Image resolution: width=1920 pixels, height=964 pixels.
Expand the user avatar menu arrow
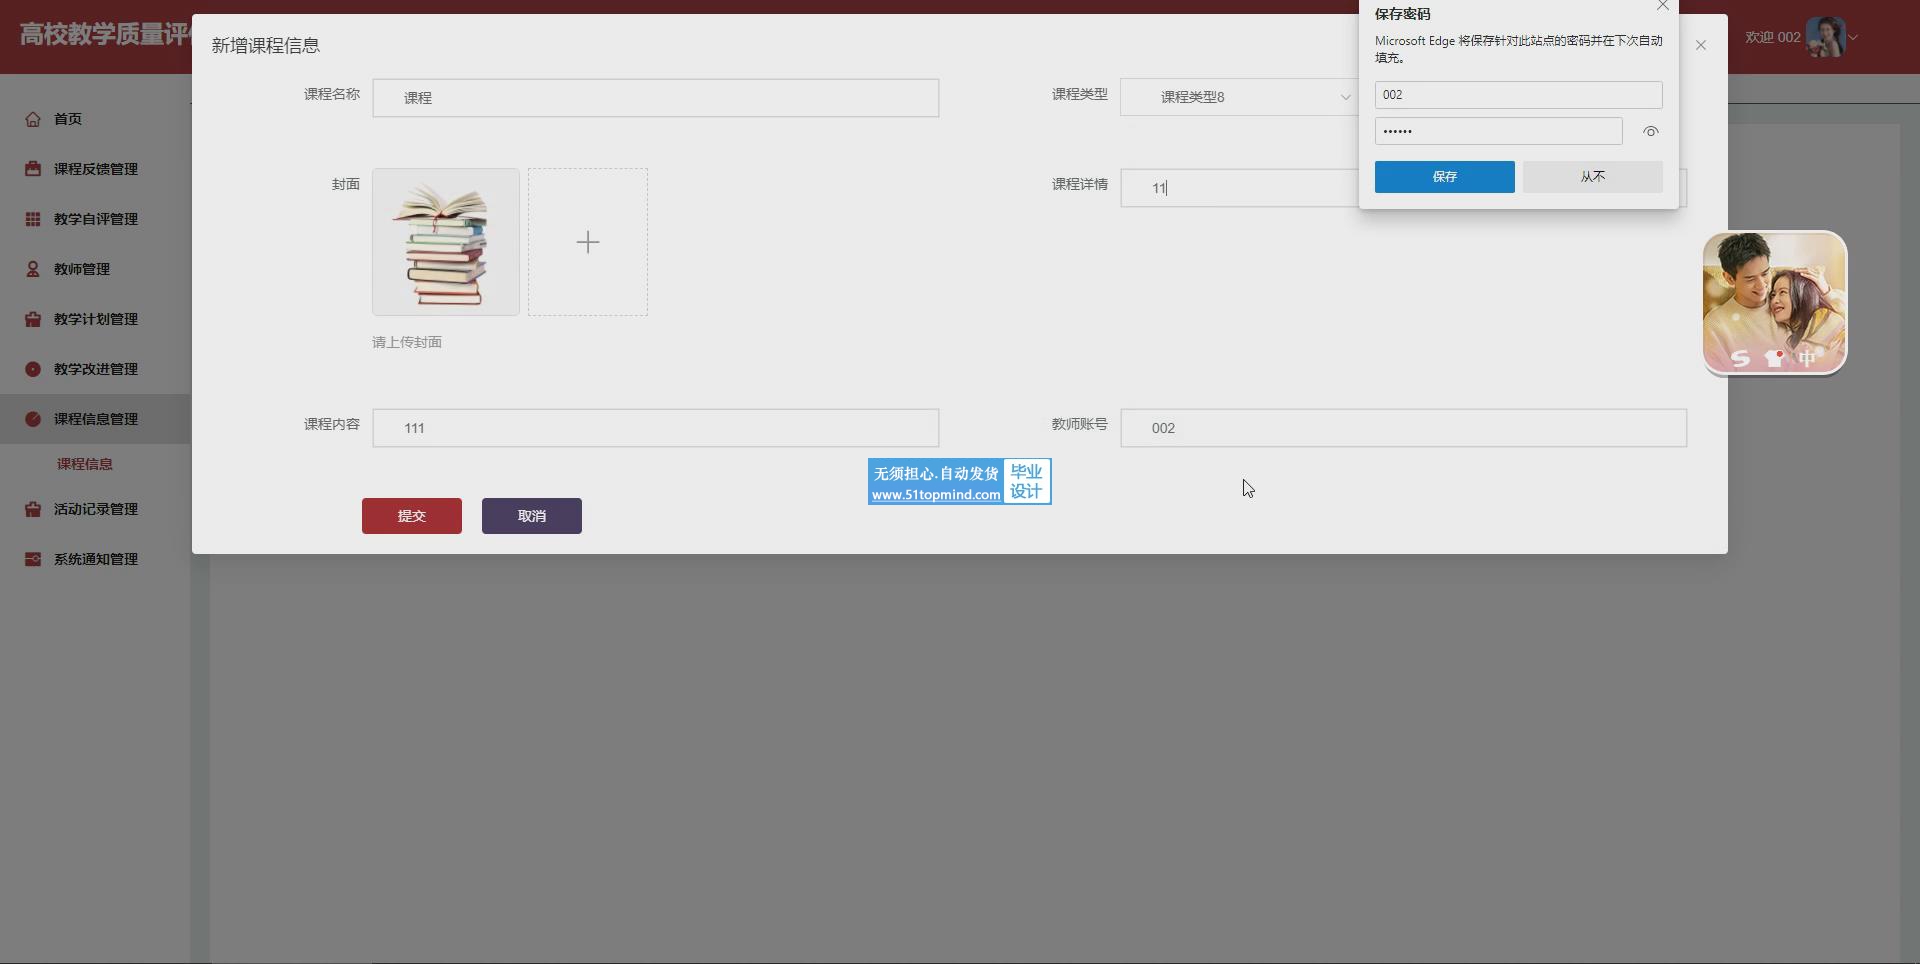(x=1853, y=38)
